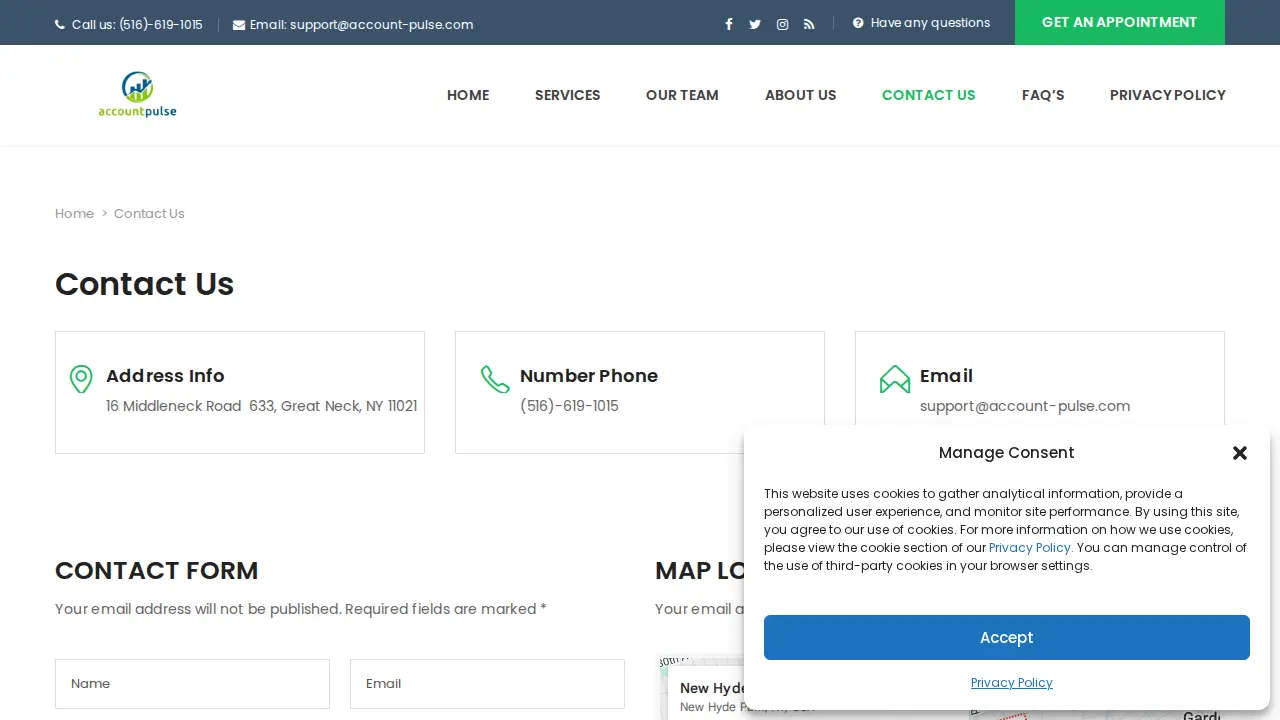Select the Contact Us menu item
This screenshot has width=1280, height=720.
(929, 95)
